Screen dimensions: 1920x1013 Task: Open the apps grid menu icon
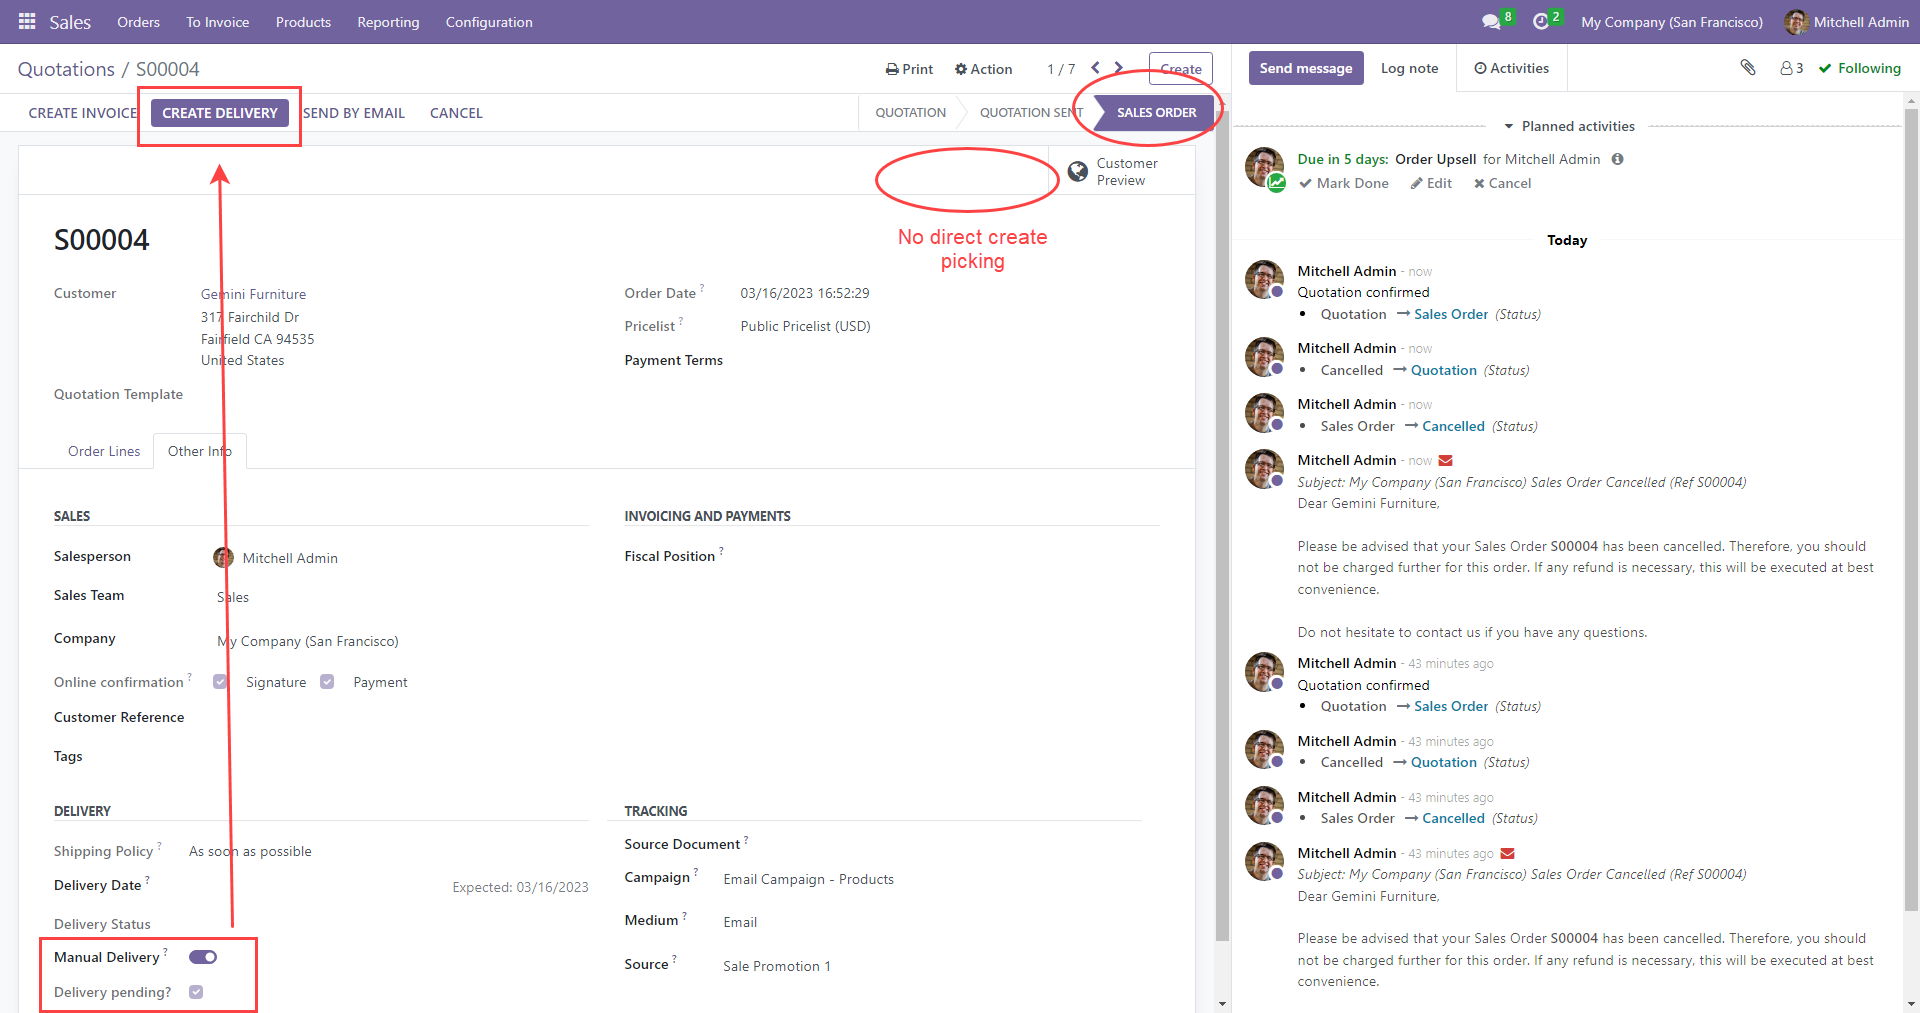pos(27,21)
